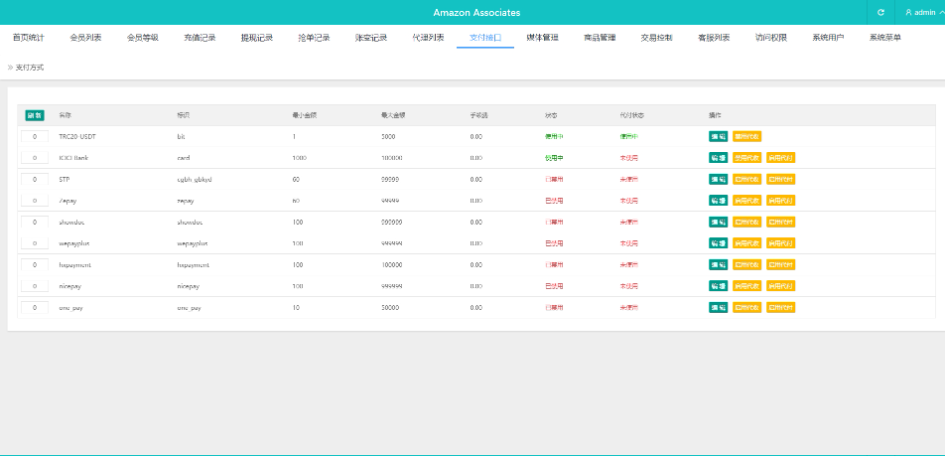Click the 支付方式 breadcrumb
This screenshot has height=456, width=945.
pyautogui.click(x=30, y=67)
